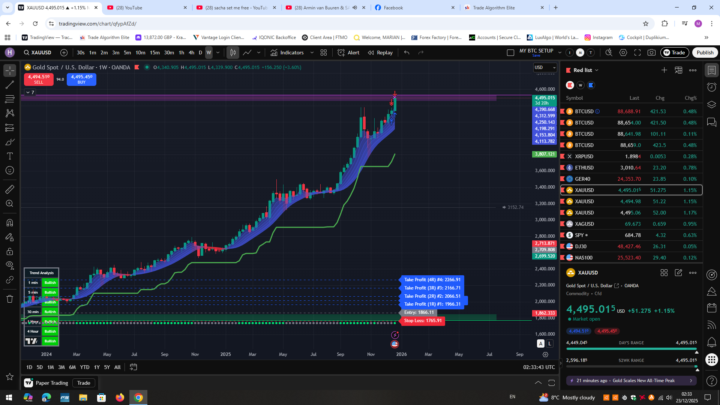Toggle lock all drawings
The width and height of the screenshot is (720, 405).
10,251
